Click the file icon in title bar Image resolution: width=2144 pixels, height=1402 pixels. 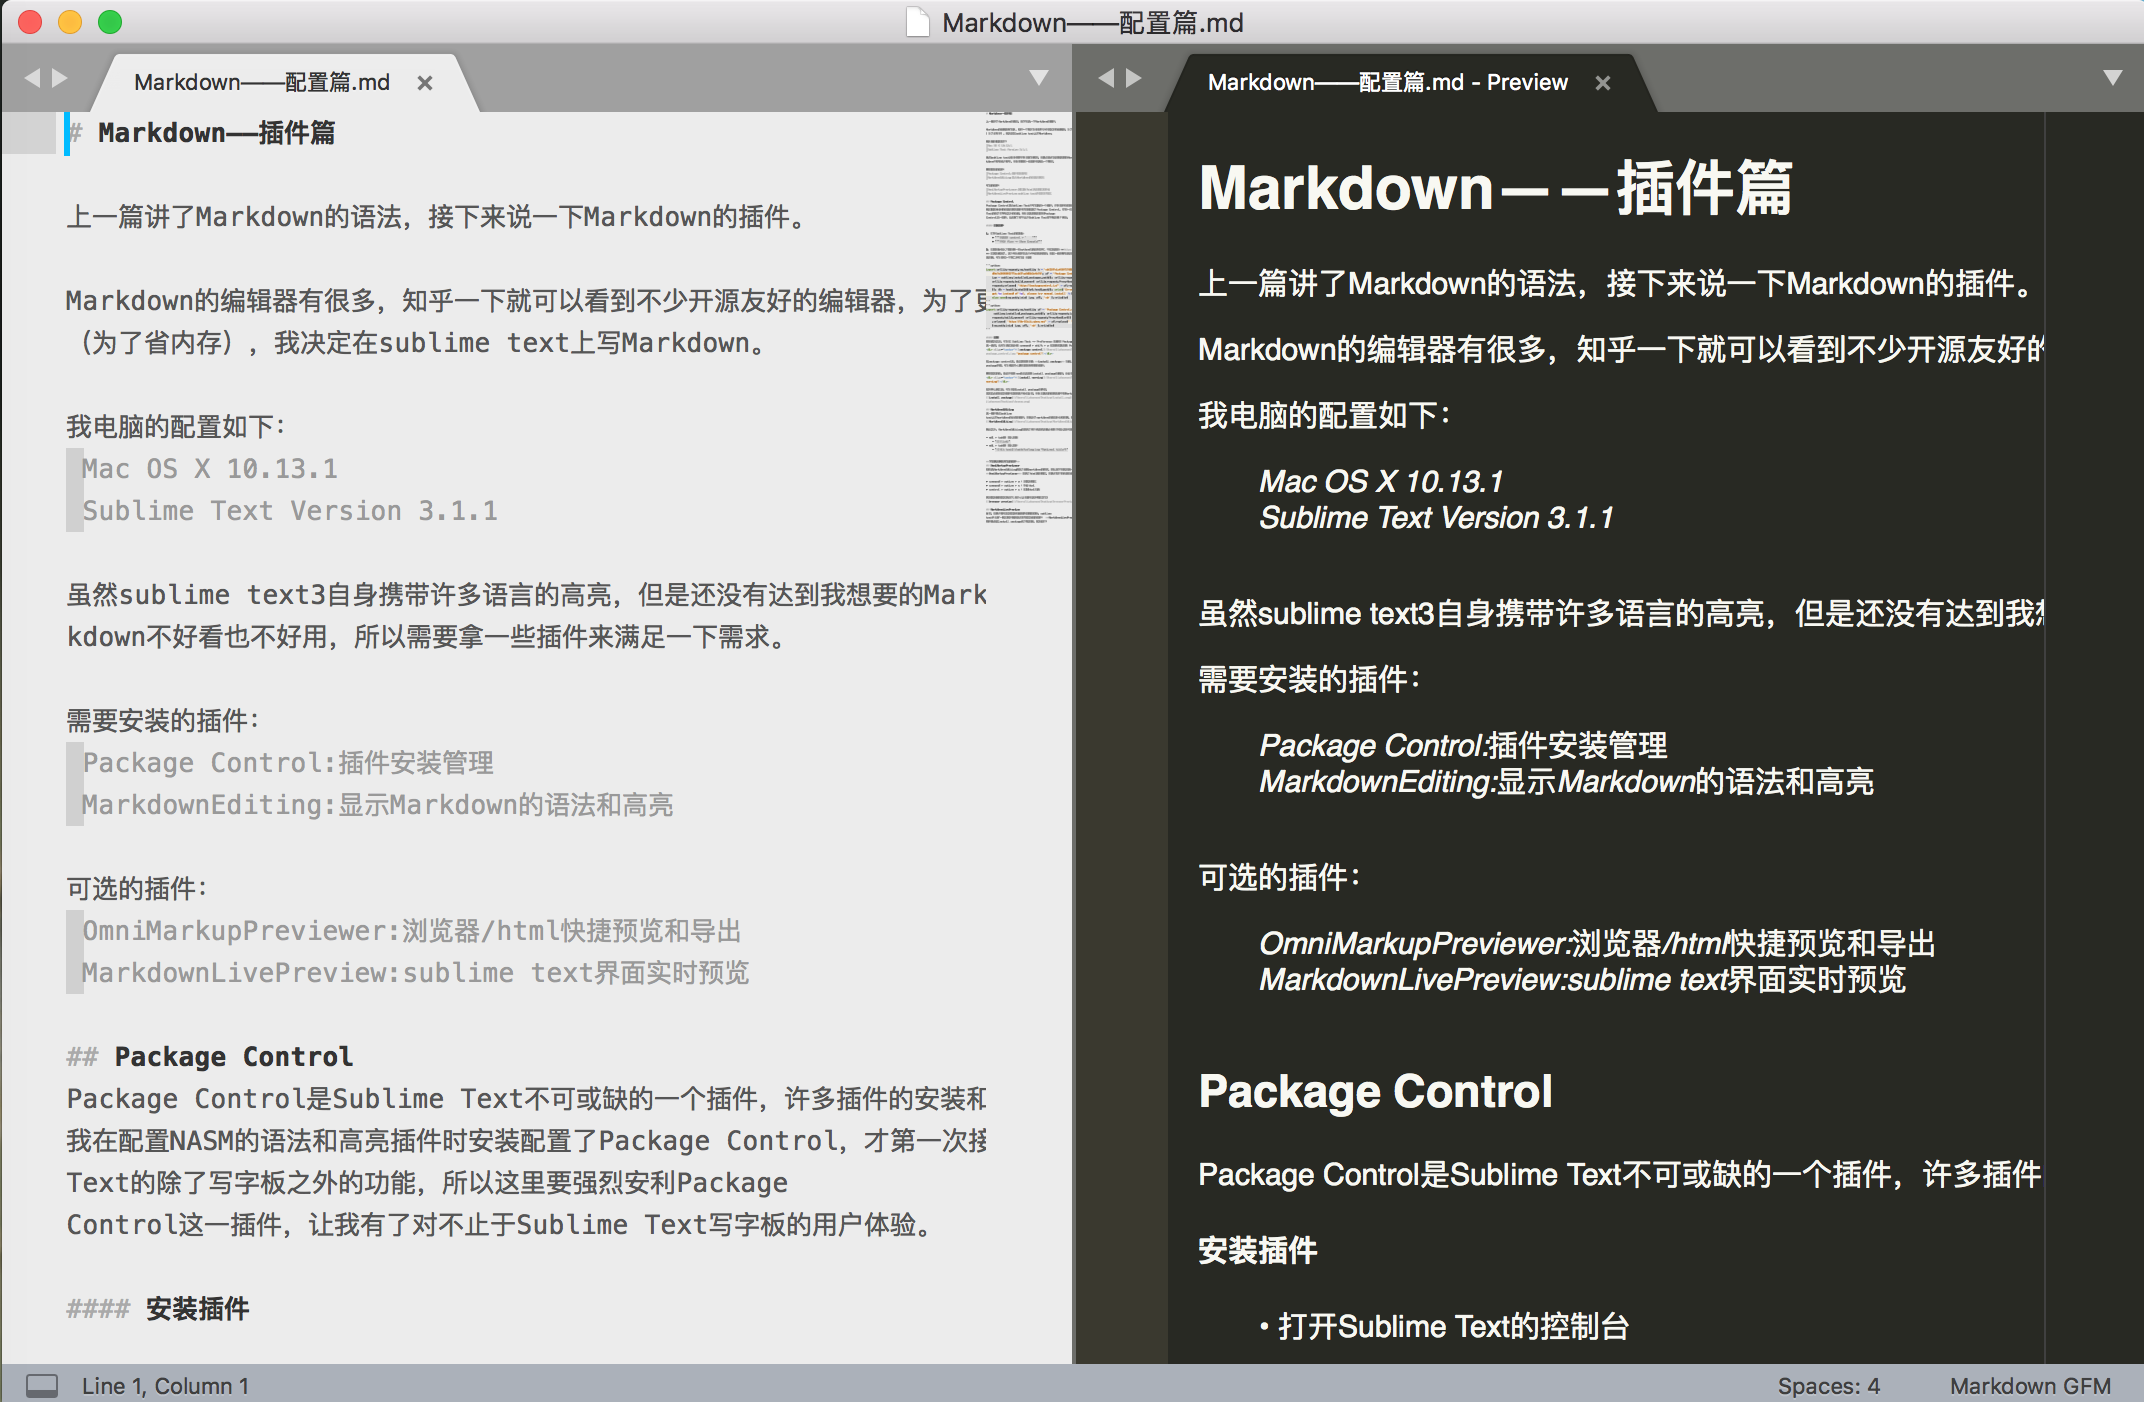point(917,22)
